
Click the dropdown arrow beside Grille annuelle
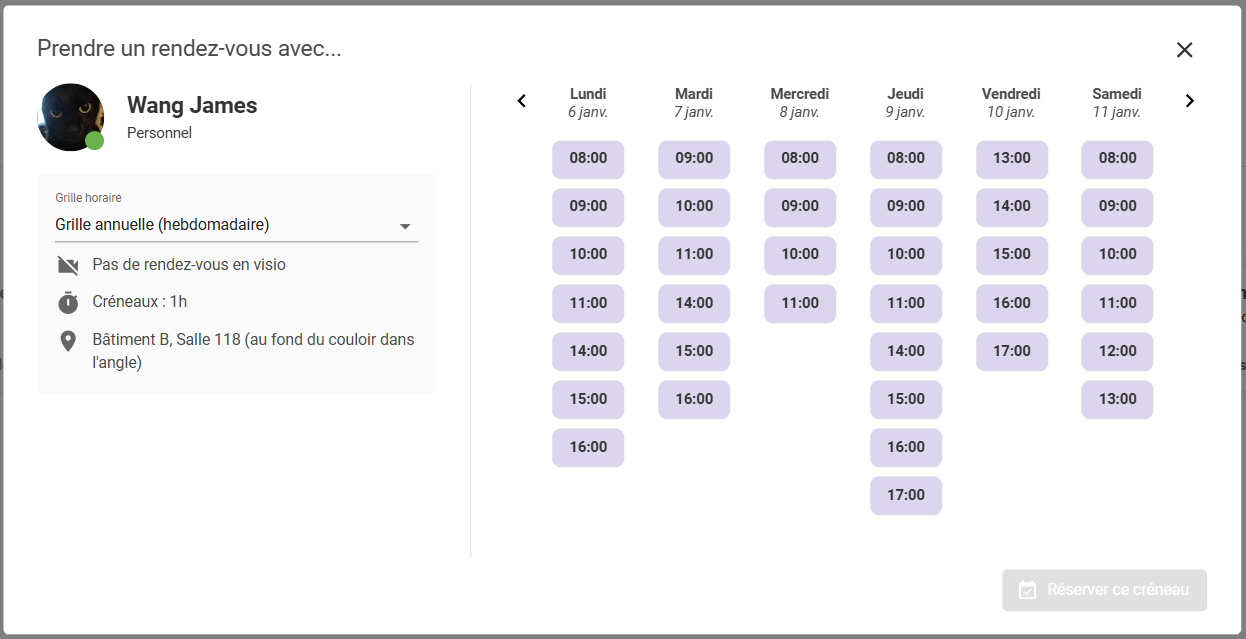[405, 226]
